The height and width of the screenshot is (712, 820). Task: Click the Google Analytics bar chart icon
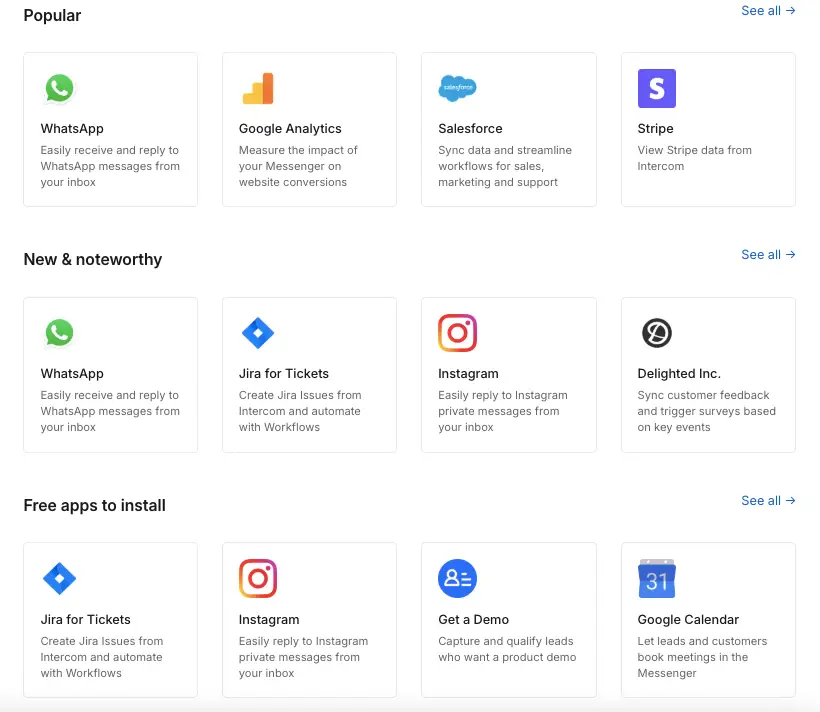(x=258, y=88)
